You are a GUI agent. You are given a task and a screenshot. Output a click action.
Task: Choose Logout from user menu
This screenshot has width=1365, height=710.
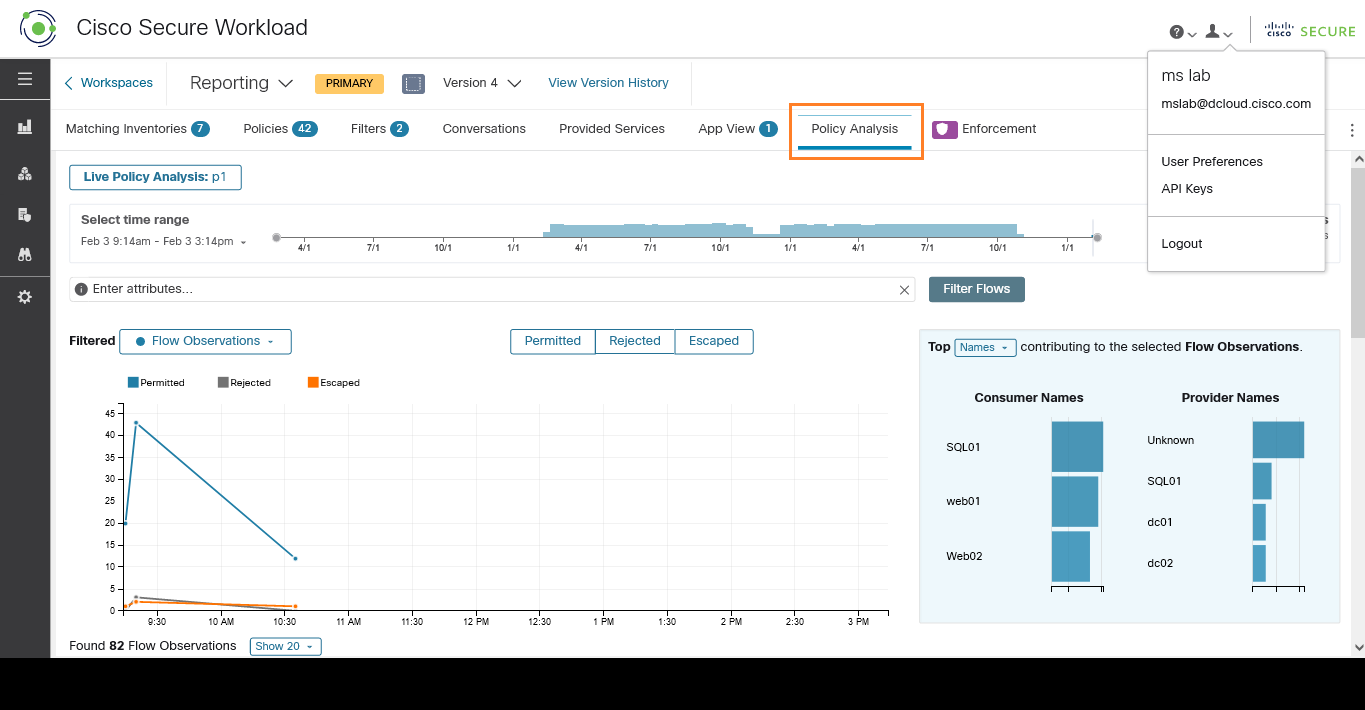point(1182,244)
